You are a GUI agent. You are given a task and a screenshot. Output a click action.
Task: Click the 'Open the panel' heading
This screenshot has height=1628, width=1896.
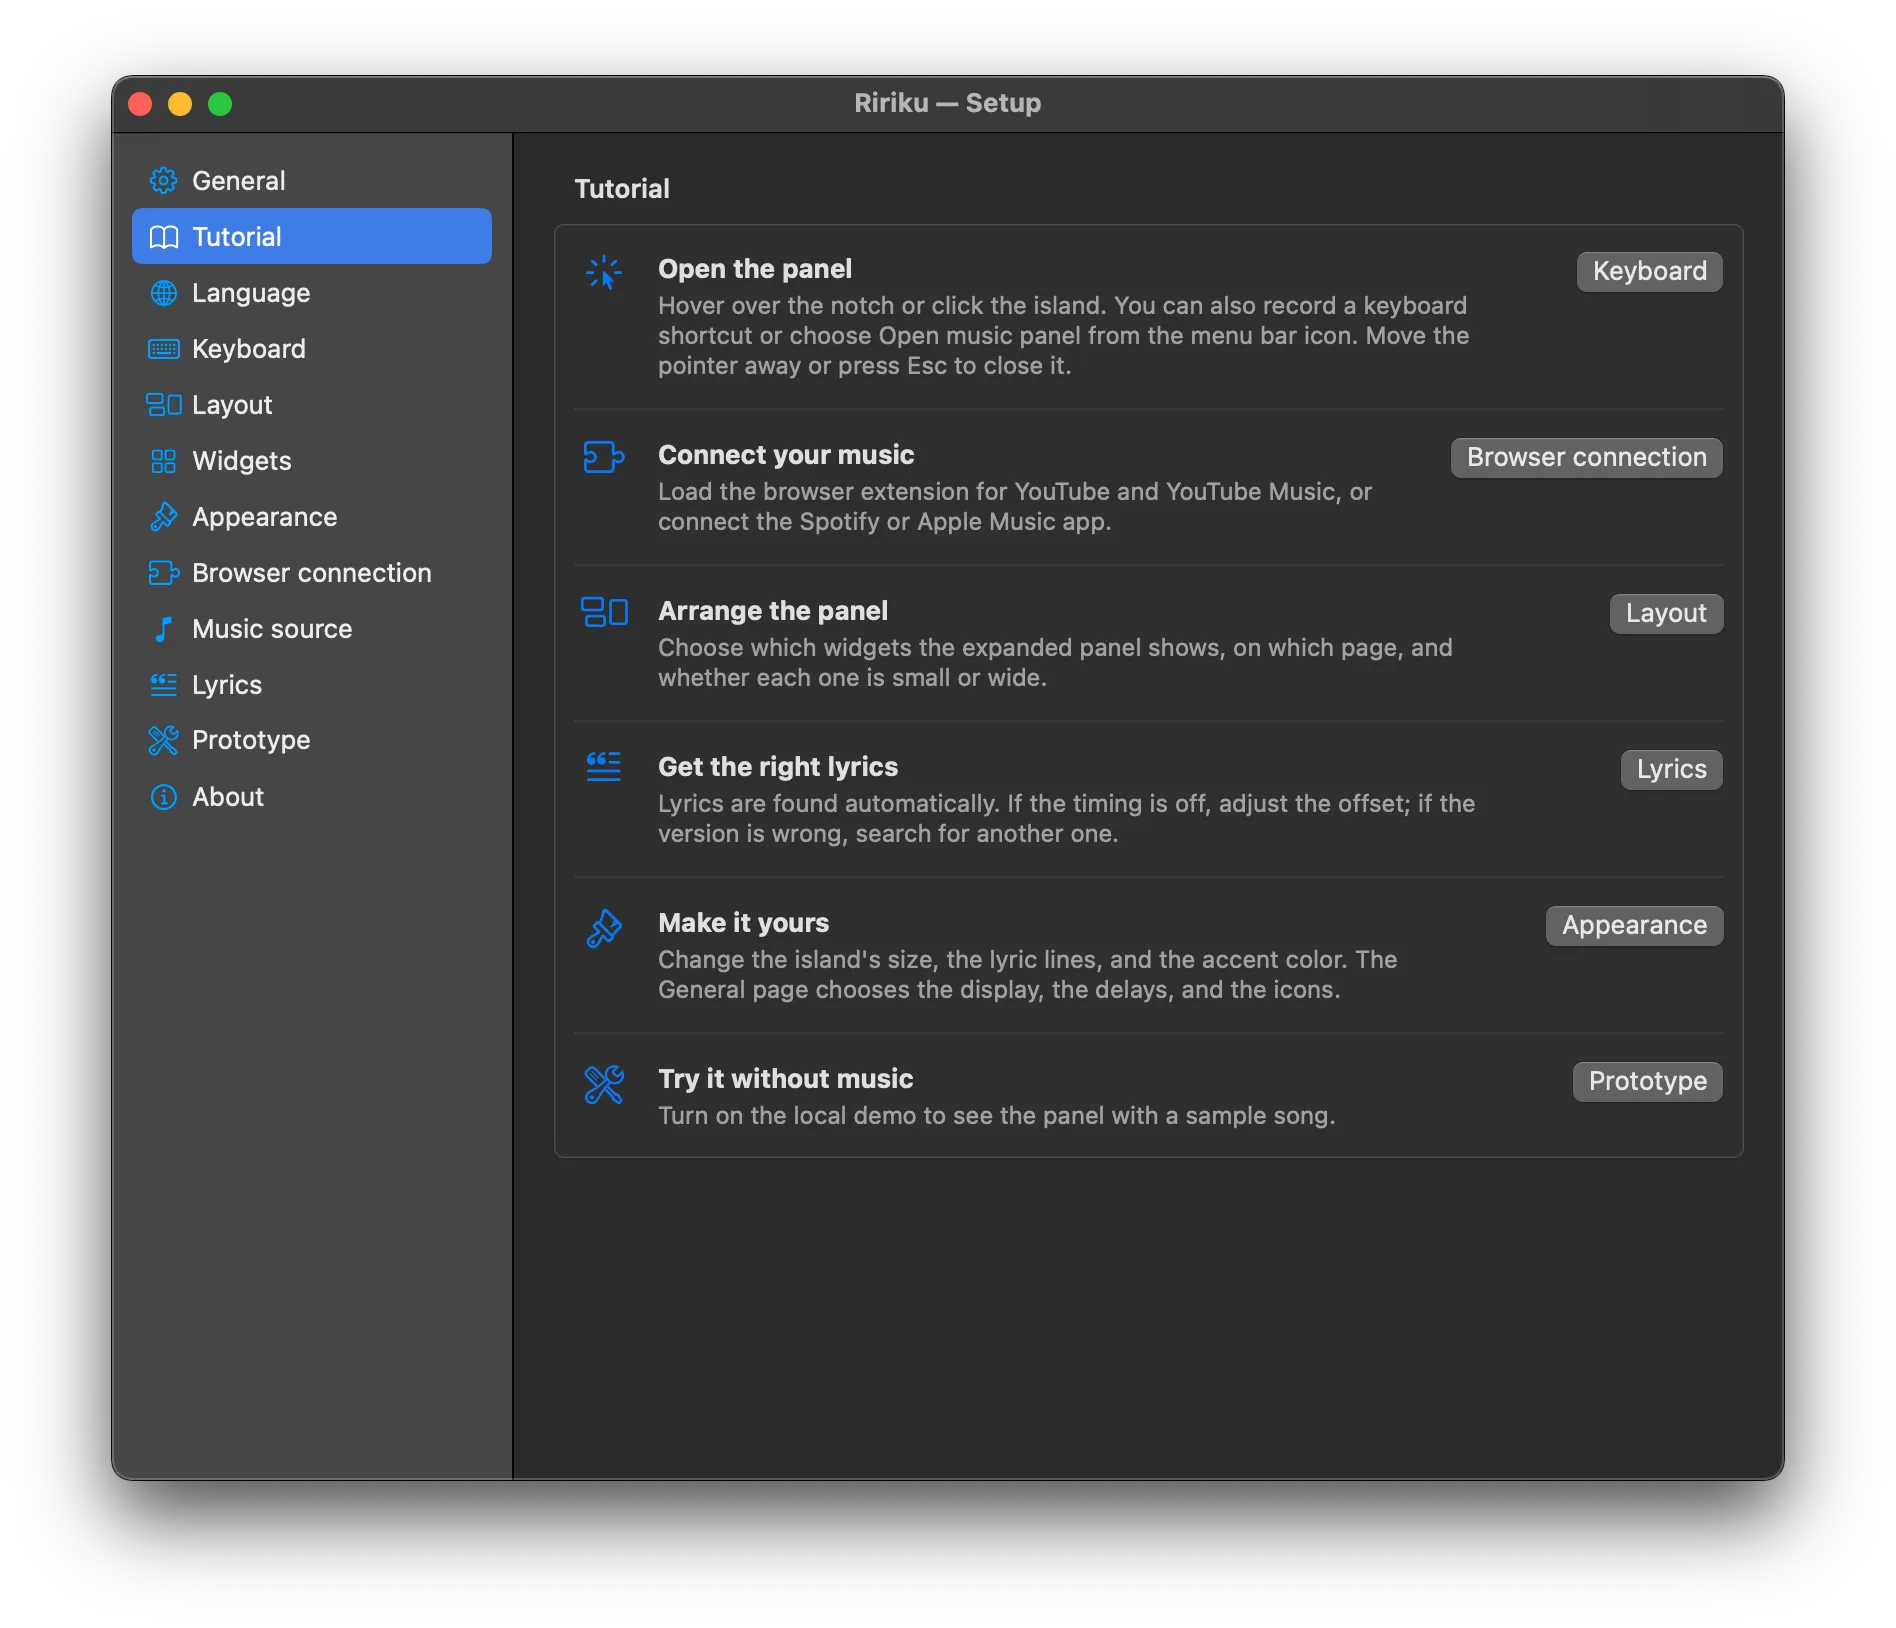pyautogui.click(x=755, y=269)
